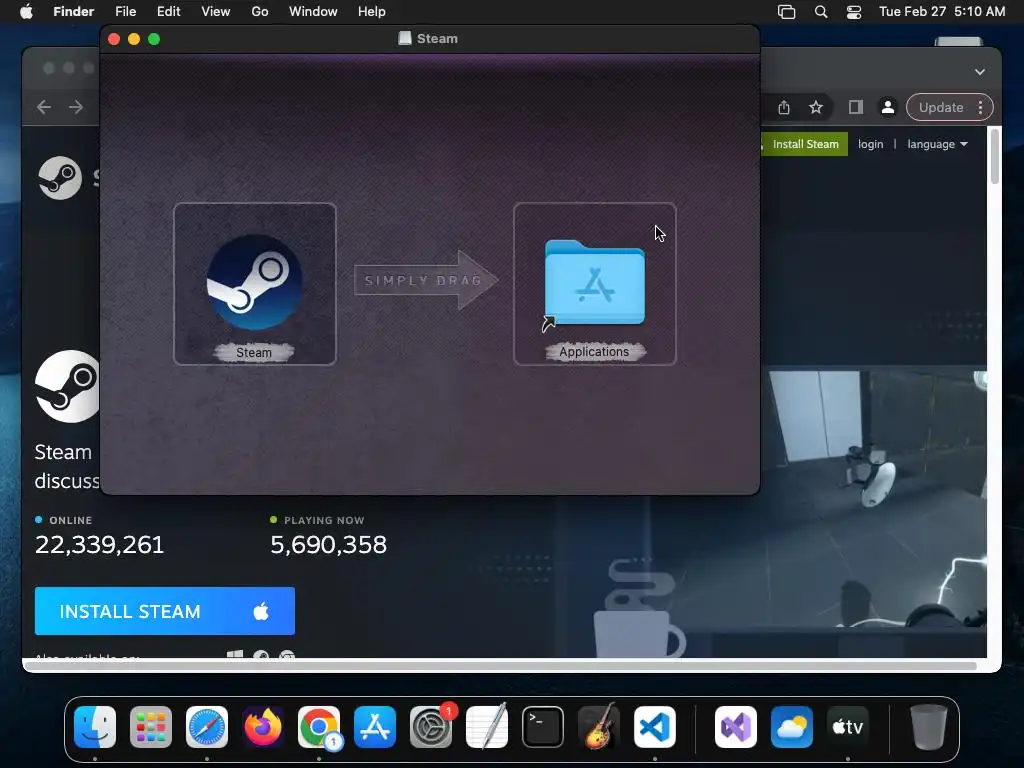Click the Chrome back arrow
1024x768 pixels.
pos(44,107)
